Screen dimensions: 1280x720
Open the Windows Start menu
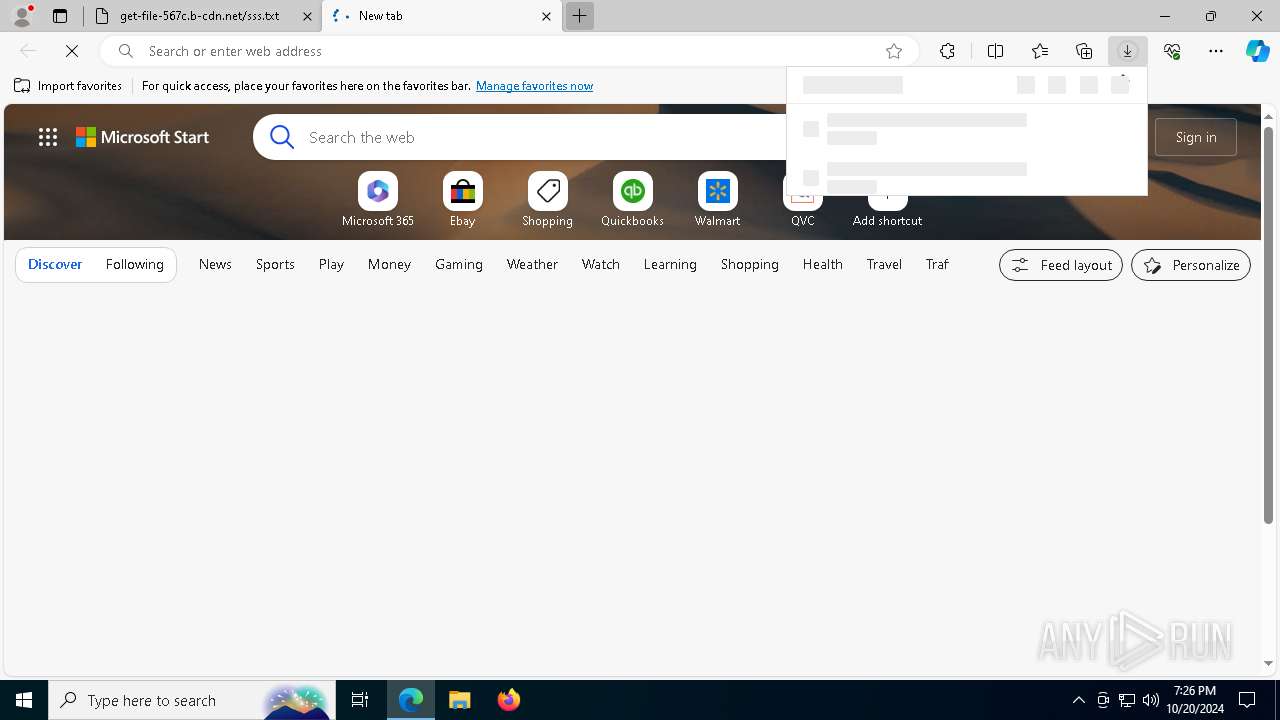pos(24,700)
